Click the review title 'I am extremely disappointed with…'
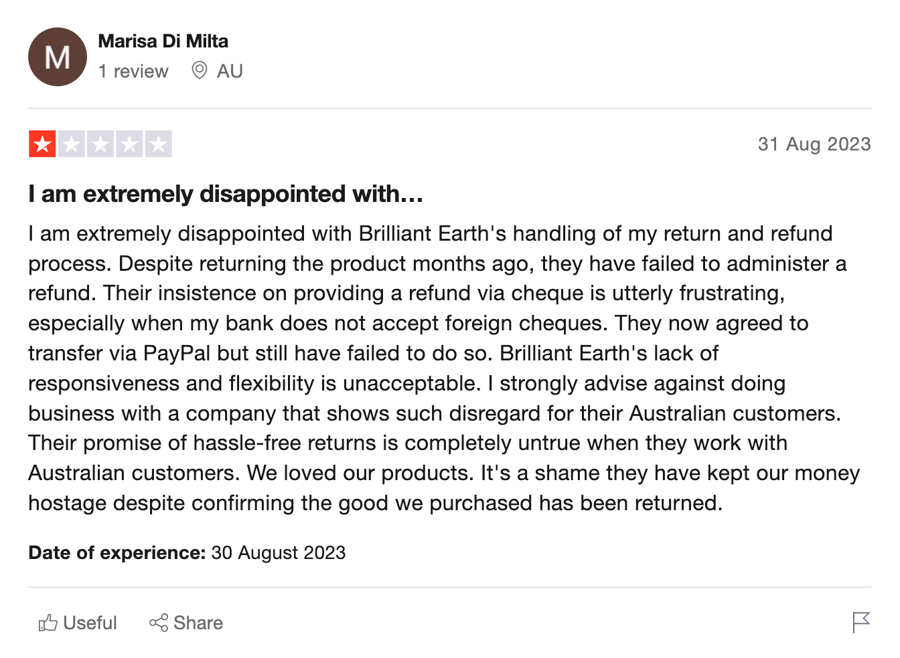The height and width of the screenshot is (658, 900). 226,194
